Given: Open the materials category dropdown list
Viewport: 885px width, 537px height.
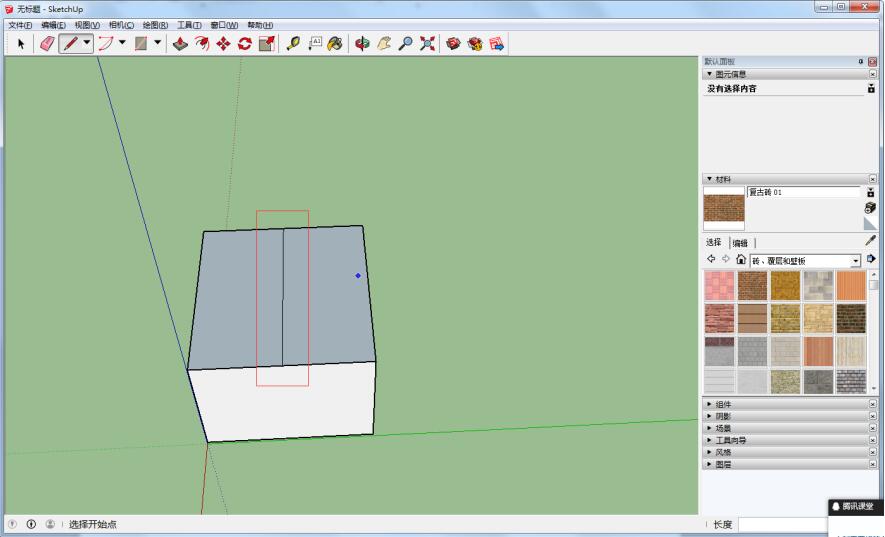Looking at the screenshot, I should tap(855, 260).
